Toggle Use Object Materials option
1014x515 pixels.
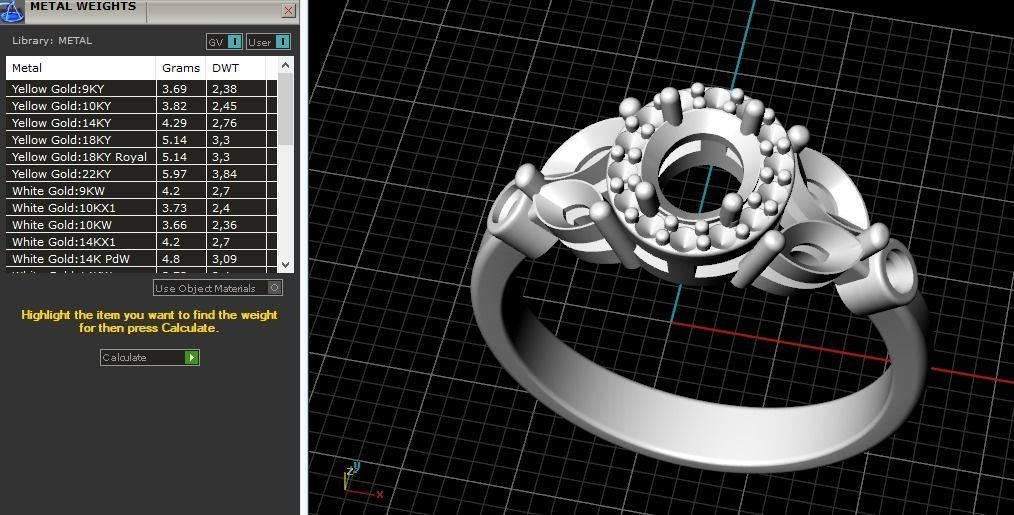(218, 288)
